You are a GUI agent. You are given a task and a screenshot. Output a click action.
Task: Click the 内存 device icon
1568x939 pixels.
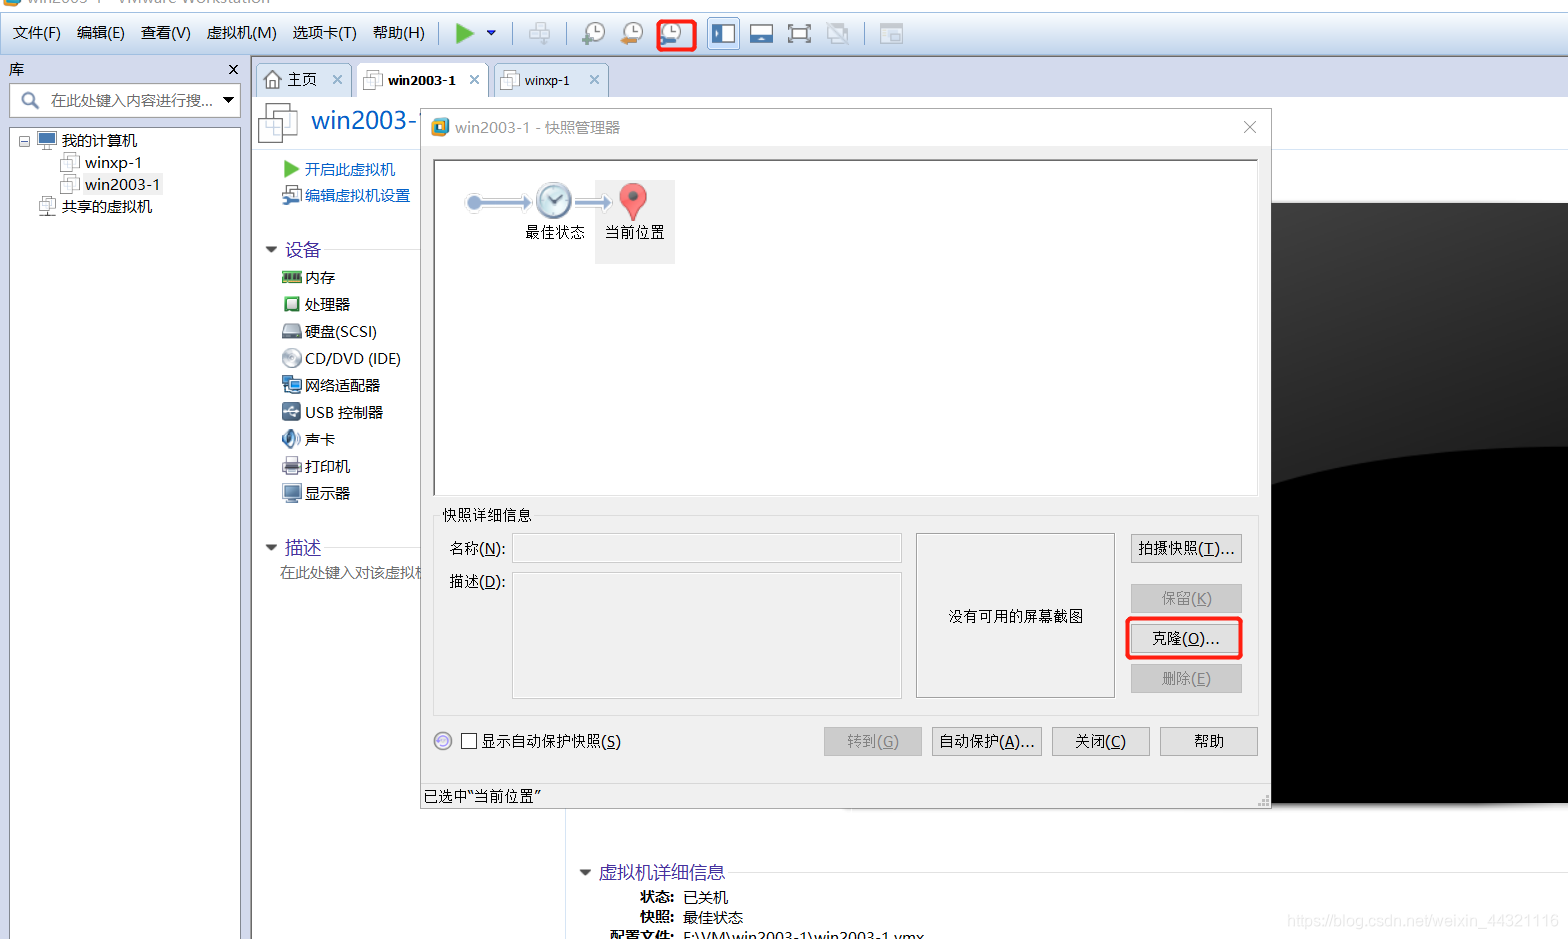pos(292,277)
